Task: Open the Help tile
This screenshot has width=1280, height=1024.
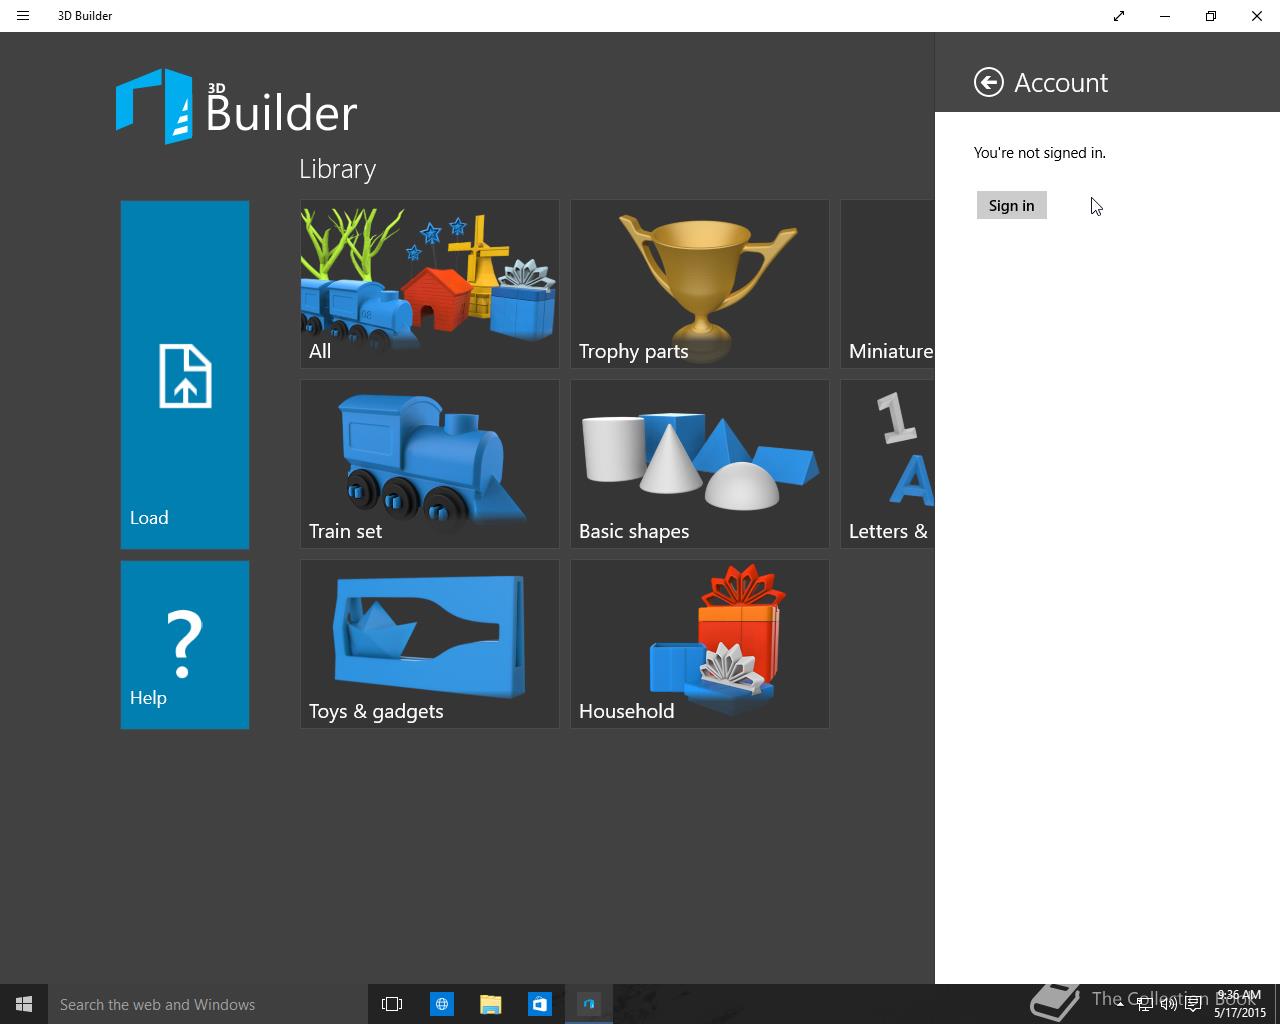Action: click(185, 644)
